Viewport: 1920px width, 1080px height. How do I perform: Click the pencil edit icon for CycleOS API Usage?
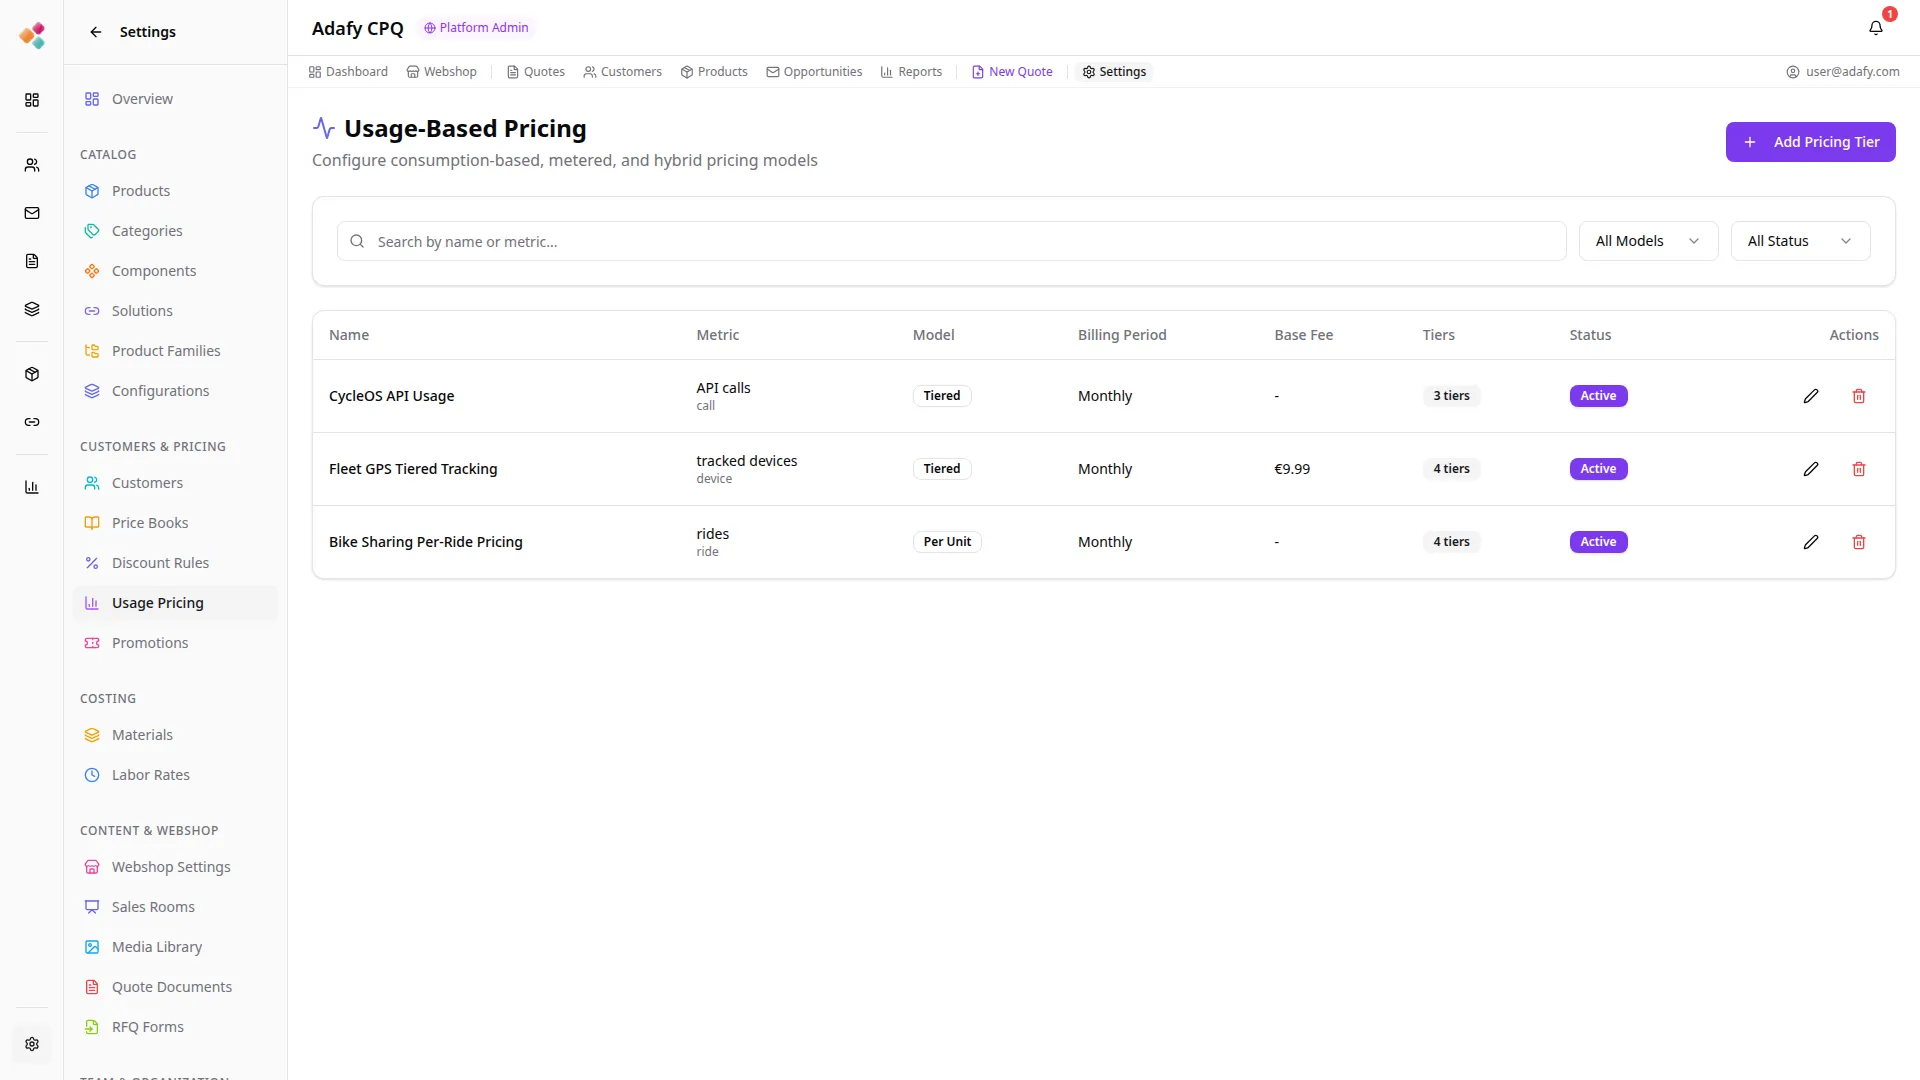(1810, 396)
